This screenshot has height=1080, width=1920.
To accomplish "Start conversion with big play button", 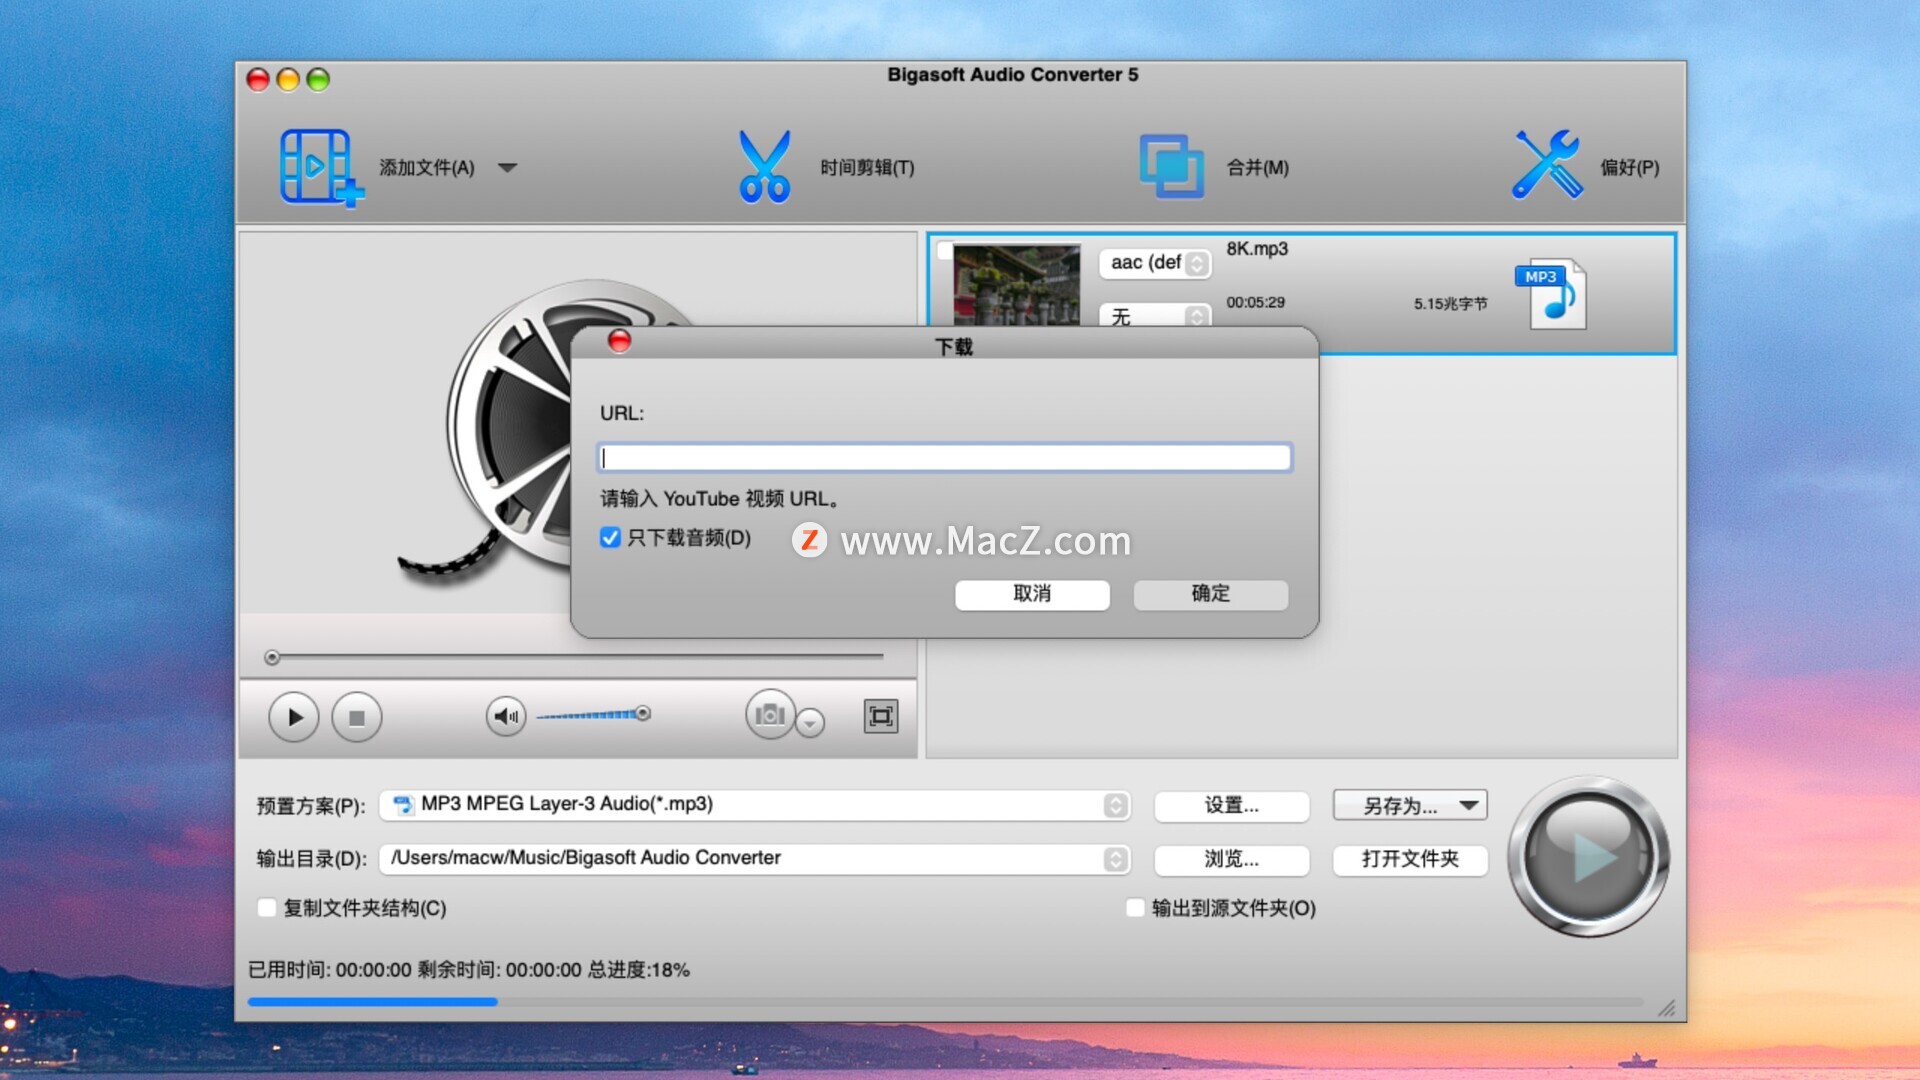I will pyautogui.click(x=1588, y=856).
